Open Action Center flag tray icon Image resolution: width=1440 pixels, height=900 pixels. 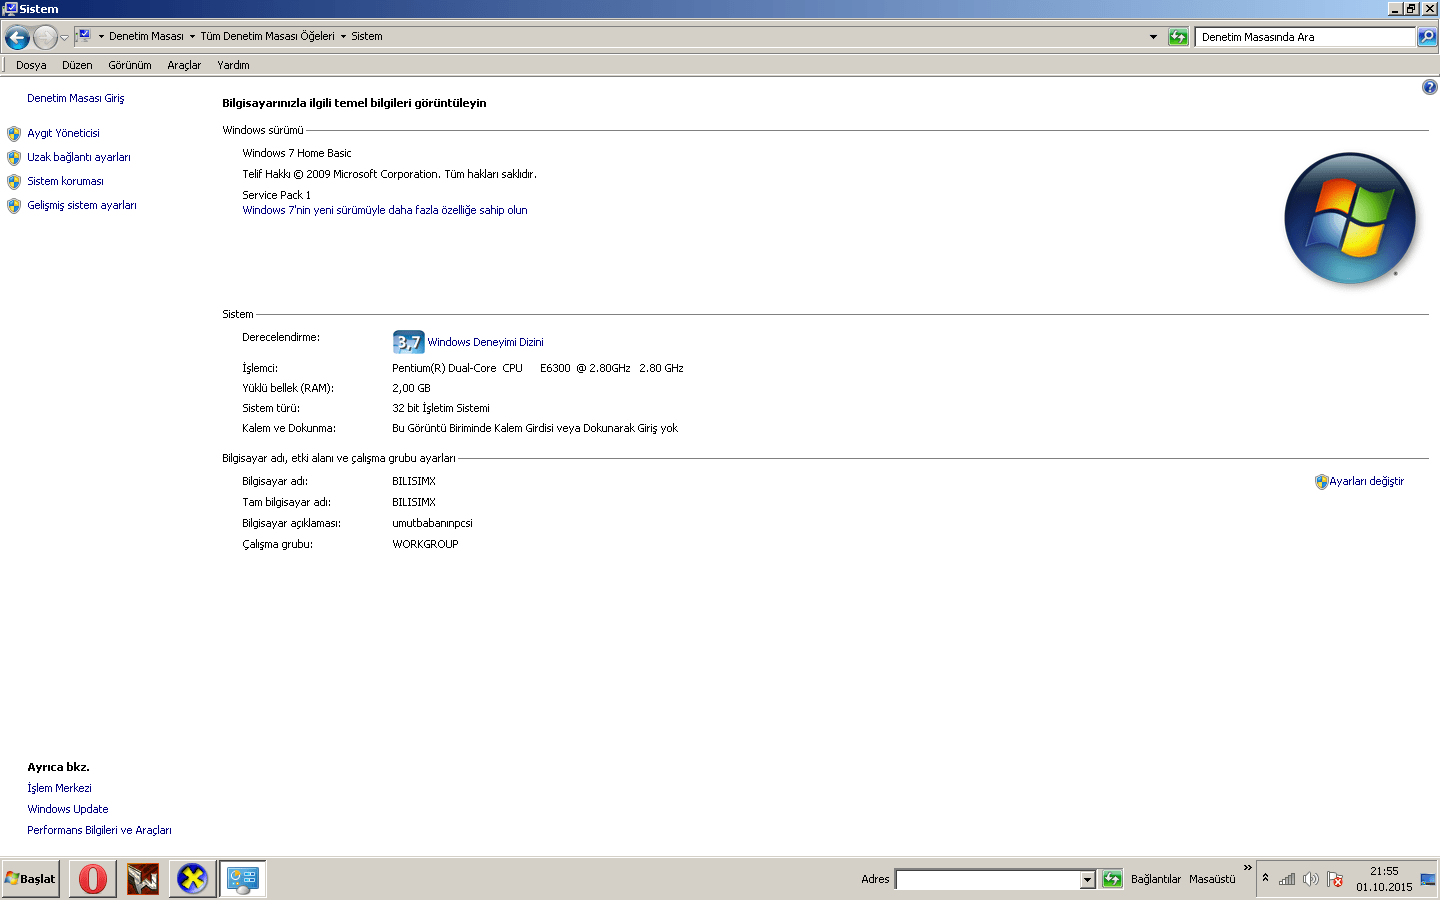pyautogui.click(x=1334, y=879)
